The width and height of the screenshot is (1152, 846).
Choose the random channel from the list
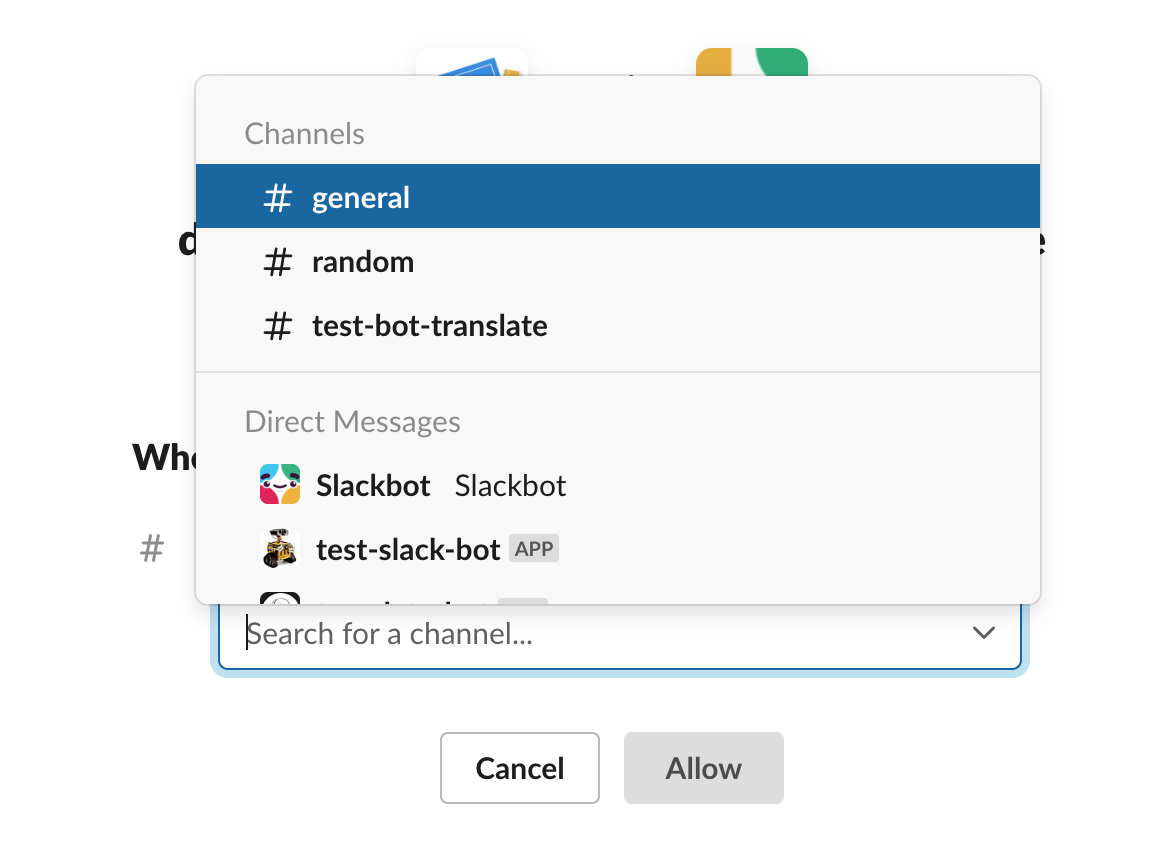pos(618,261)
